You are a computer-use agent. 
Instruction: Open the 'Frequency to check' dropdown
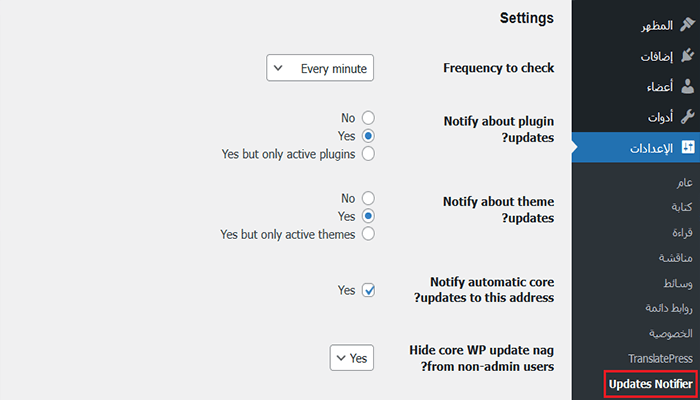pos(320,69)
